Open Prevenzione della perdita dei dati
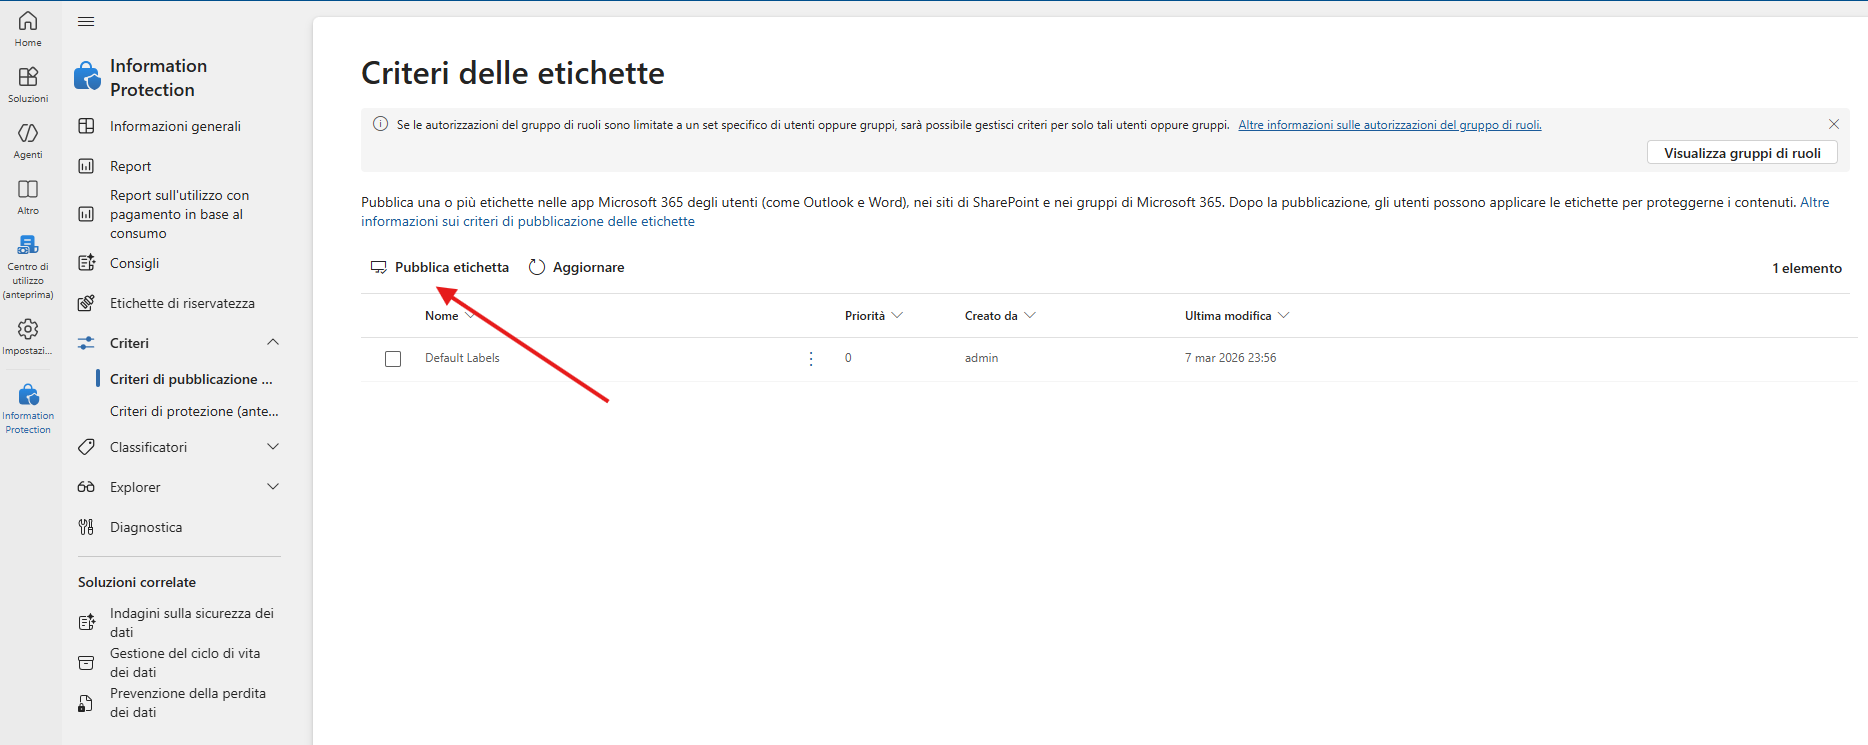The height and width of the screenshot is (745, 1868). tap(188, 703)
